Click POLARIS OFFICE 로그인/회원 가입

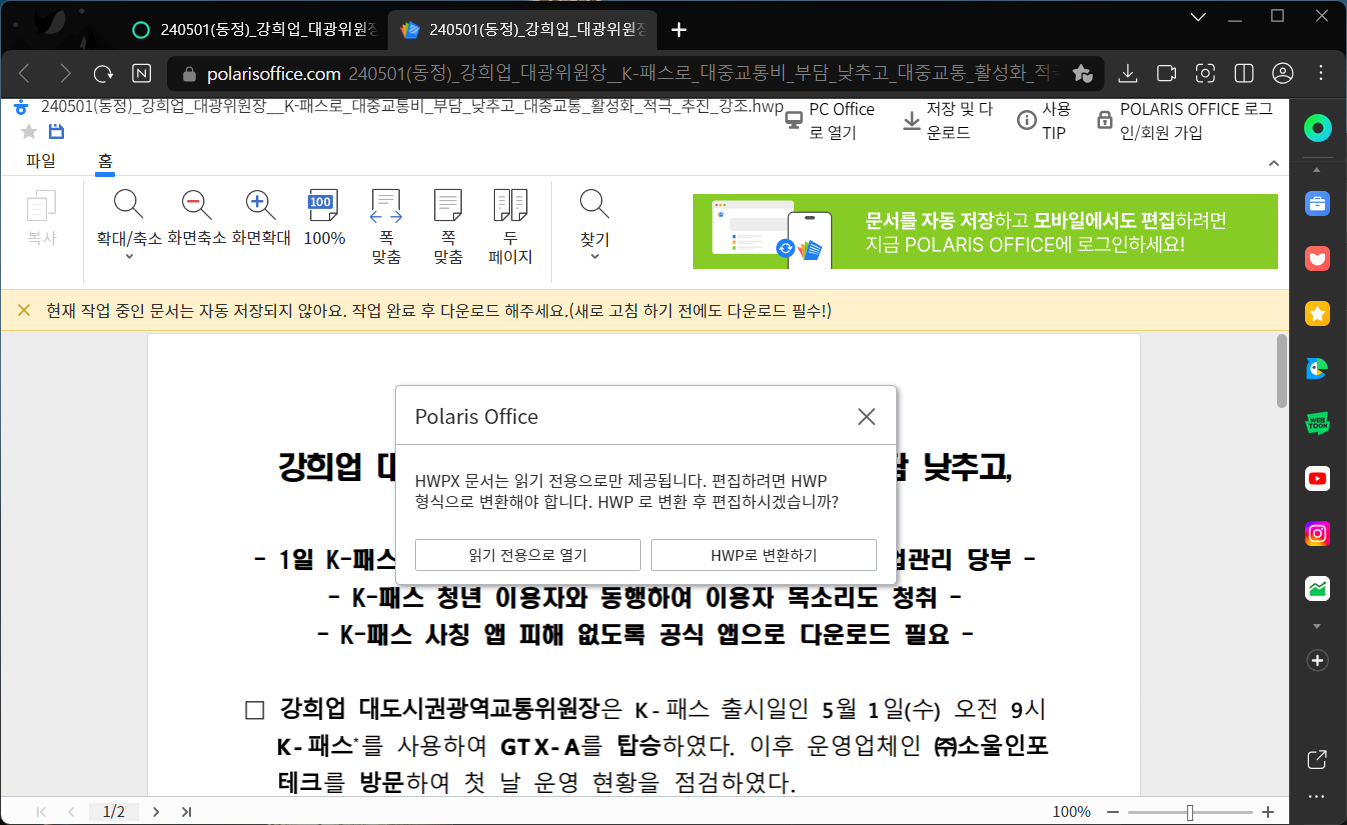pos(1184,121)
